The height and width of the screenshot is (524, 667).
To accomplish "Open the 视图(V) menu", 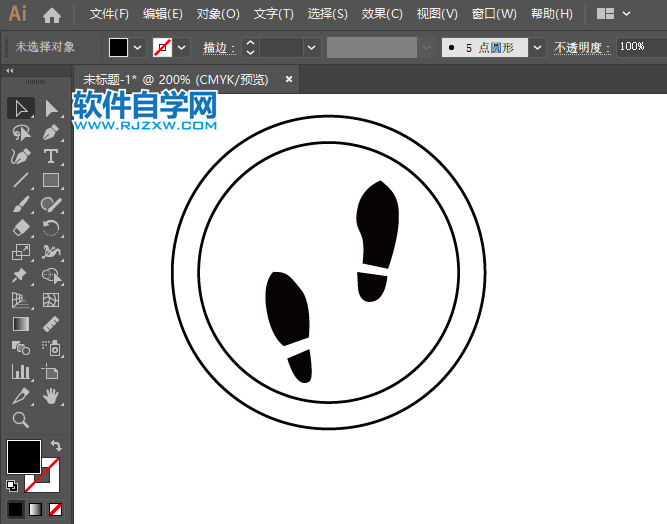I will [x=437, y=14].
